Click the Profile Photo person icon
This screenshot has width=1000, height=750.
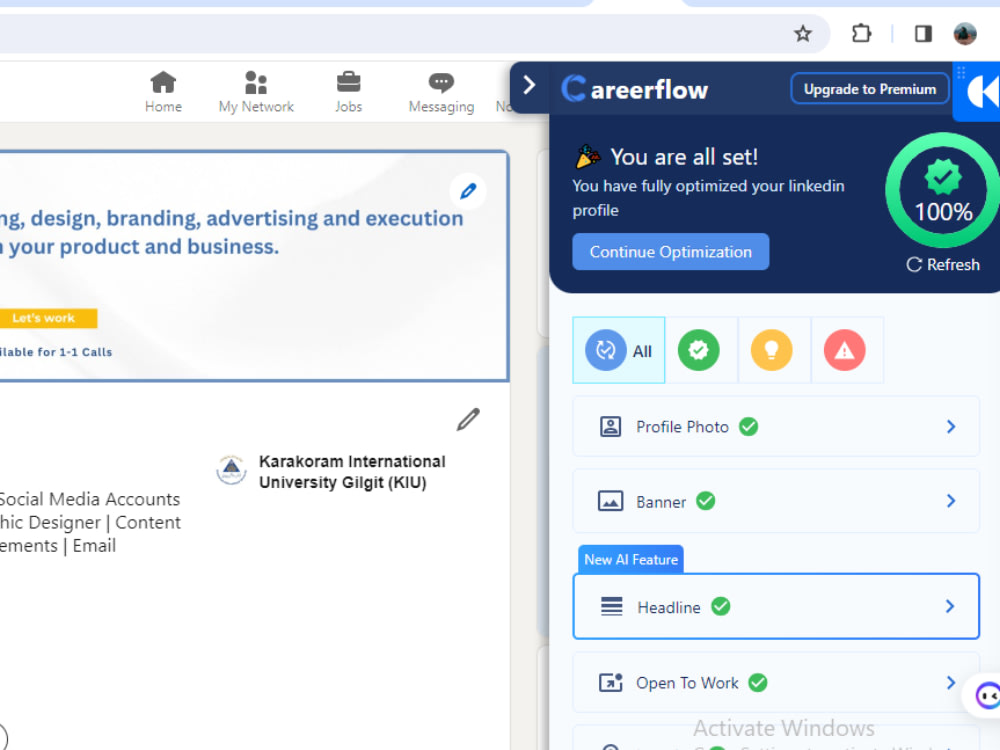pyautogui.click(x=610, y=427)
